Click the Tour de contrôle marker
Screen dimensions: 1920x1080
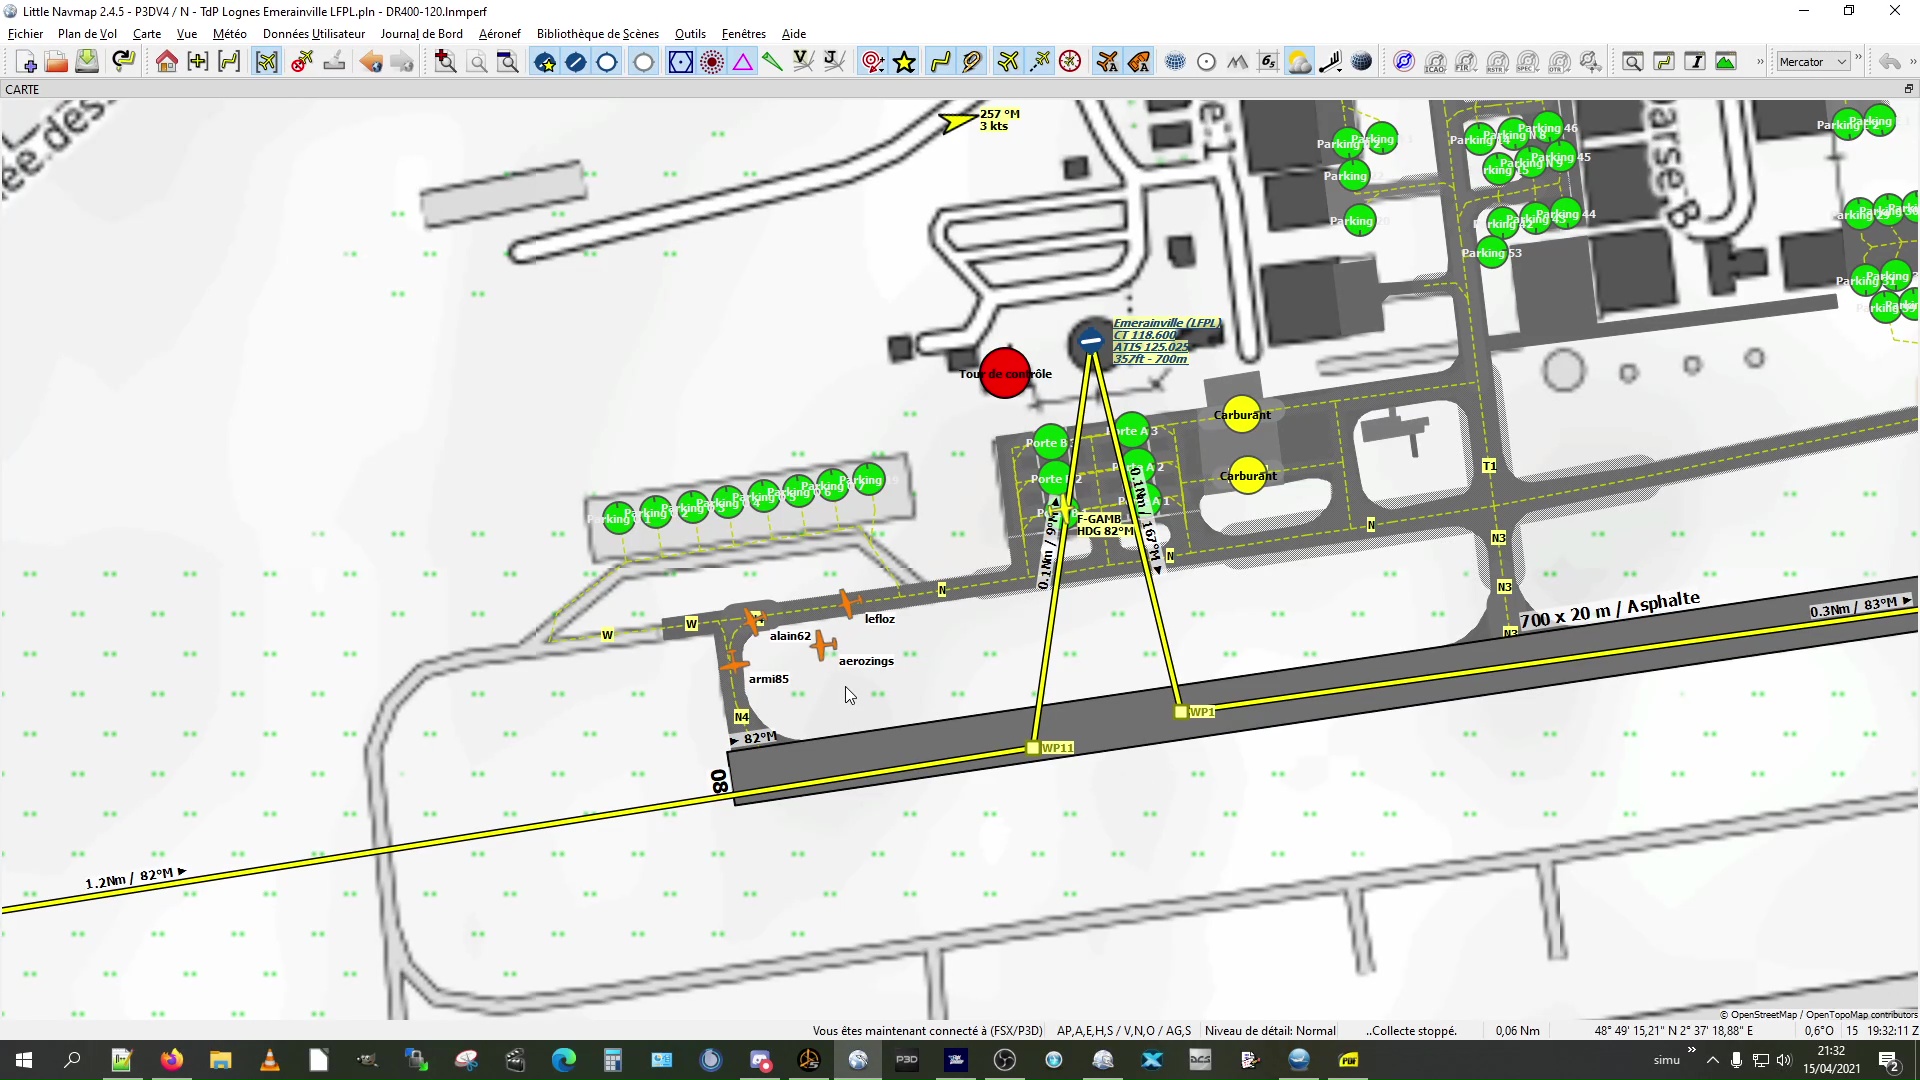[1005, 373]
